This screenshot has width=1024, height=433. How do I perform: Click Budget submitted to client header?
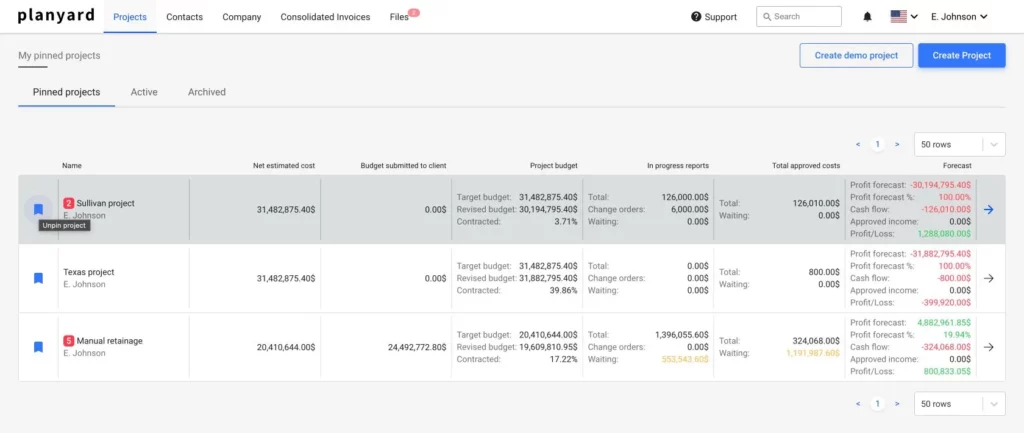404,166
